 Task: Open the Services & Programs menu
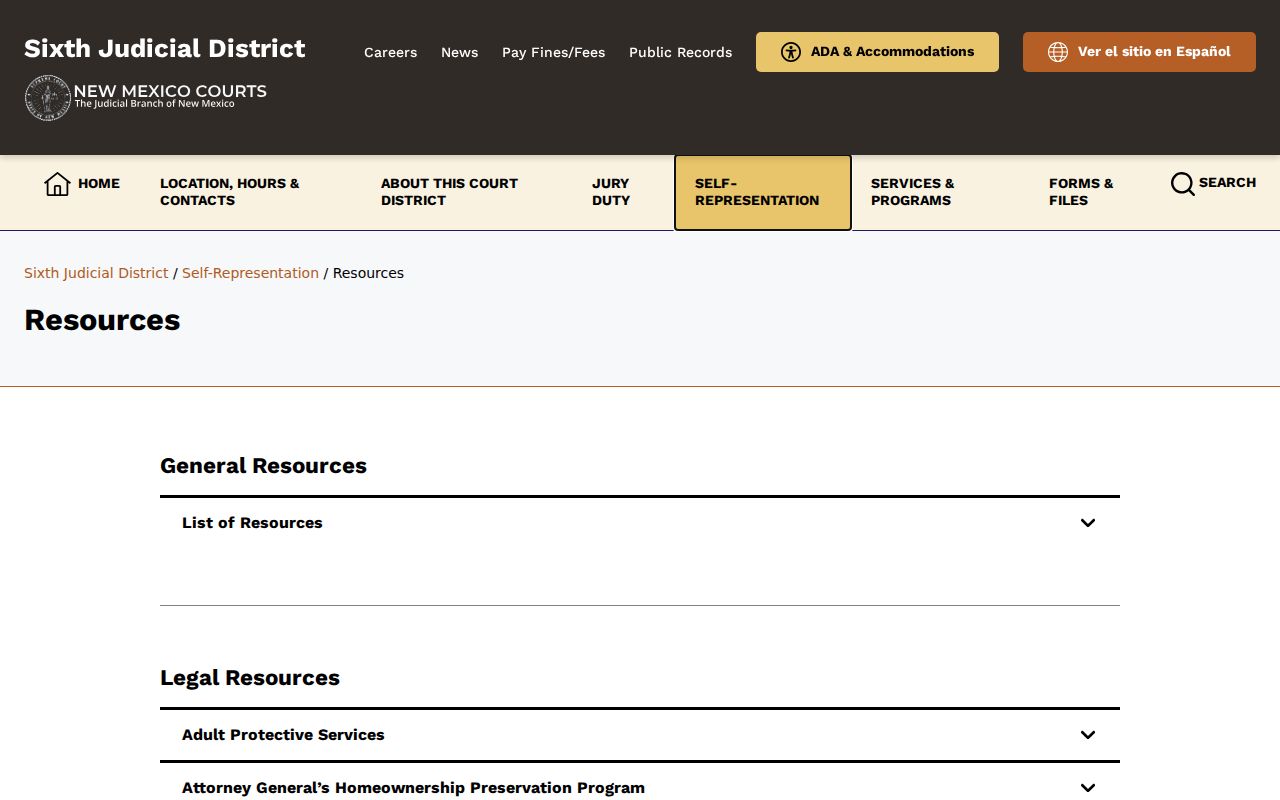(x=913, y=192)
